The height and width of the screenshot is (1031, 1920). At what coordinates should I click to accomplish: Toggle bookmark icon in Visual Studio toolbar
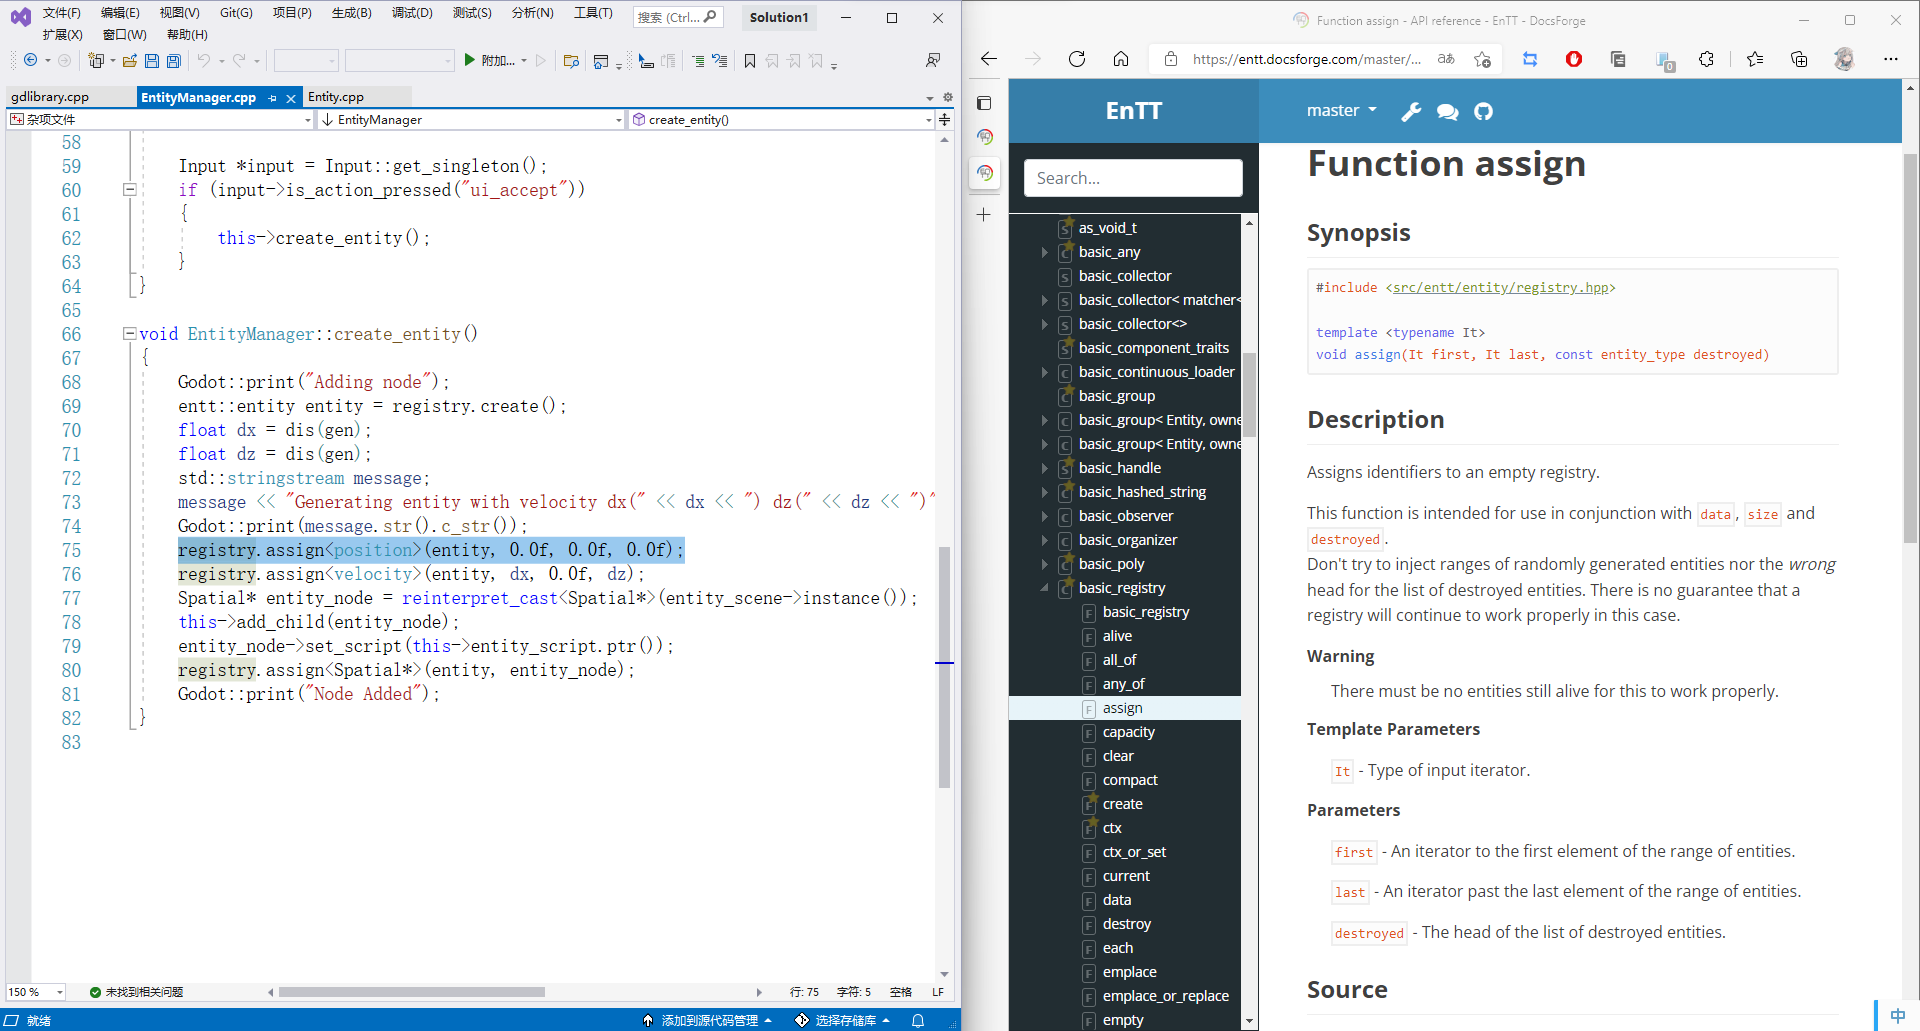tap(750, 61)
